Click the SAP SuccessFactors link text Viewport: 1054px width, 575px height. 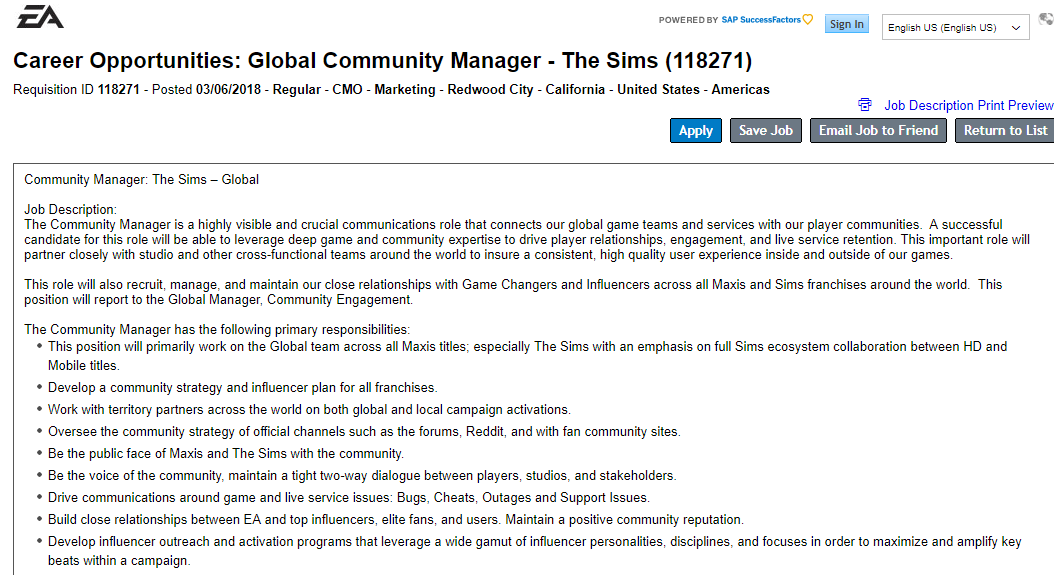[x=761, y=20]
